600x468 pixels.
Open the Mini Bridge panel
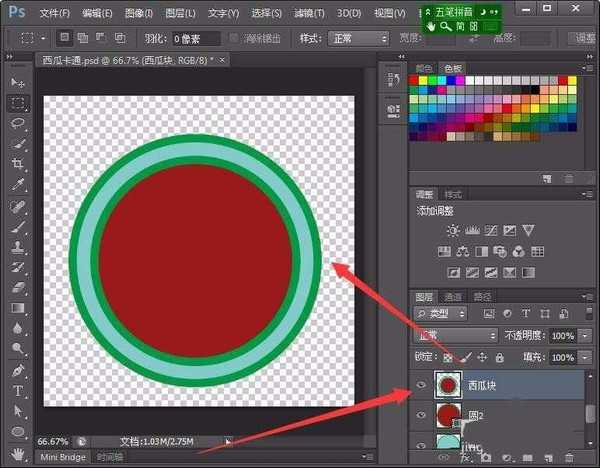pyautogui.click(x=62, y=457)
